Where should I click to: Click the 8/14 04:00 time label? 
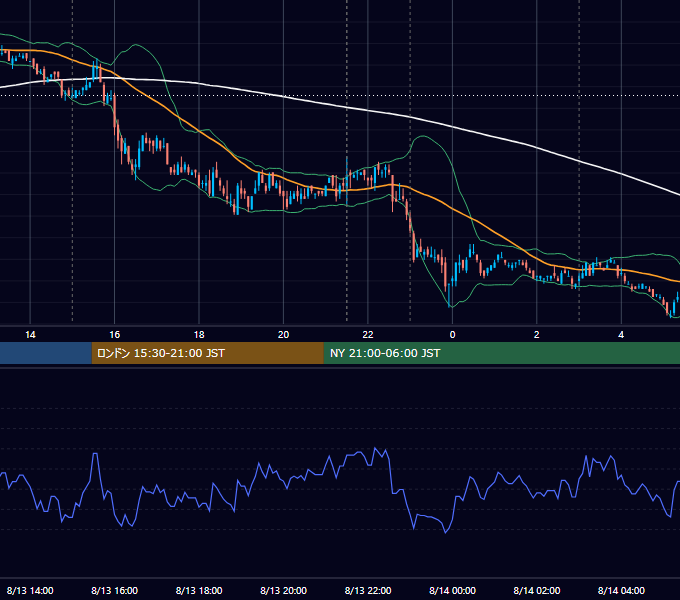pyautogui.click(x=621, y=590)
